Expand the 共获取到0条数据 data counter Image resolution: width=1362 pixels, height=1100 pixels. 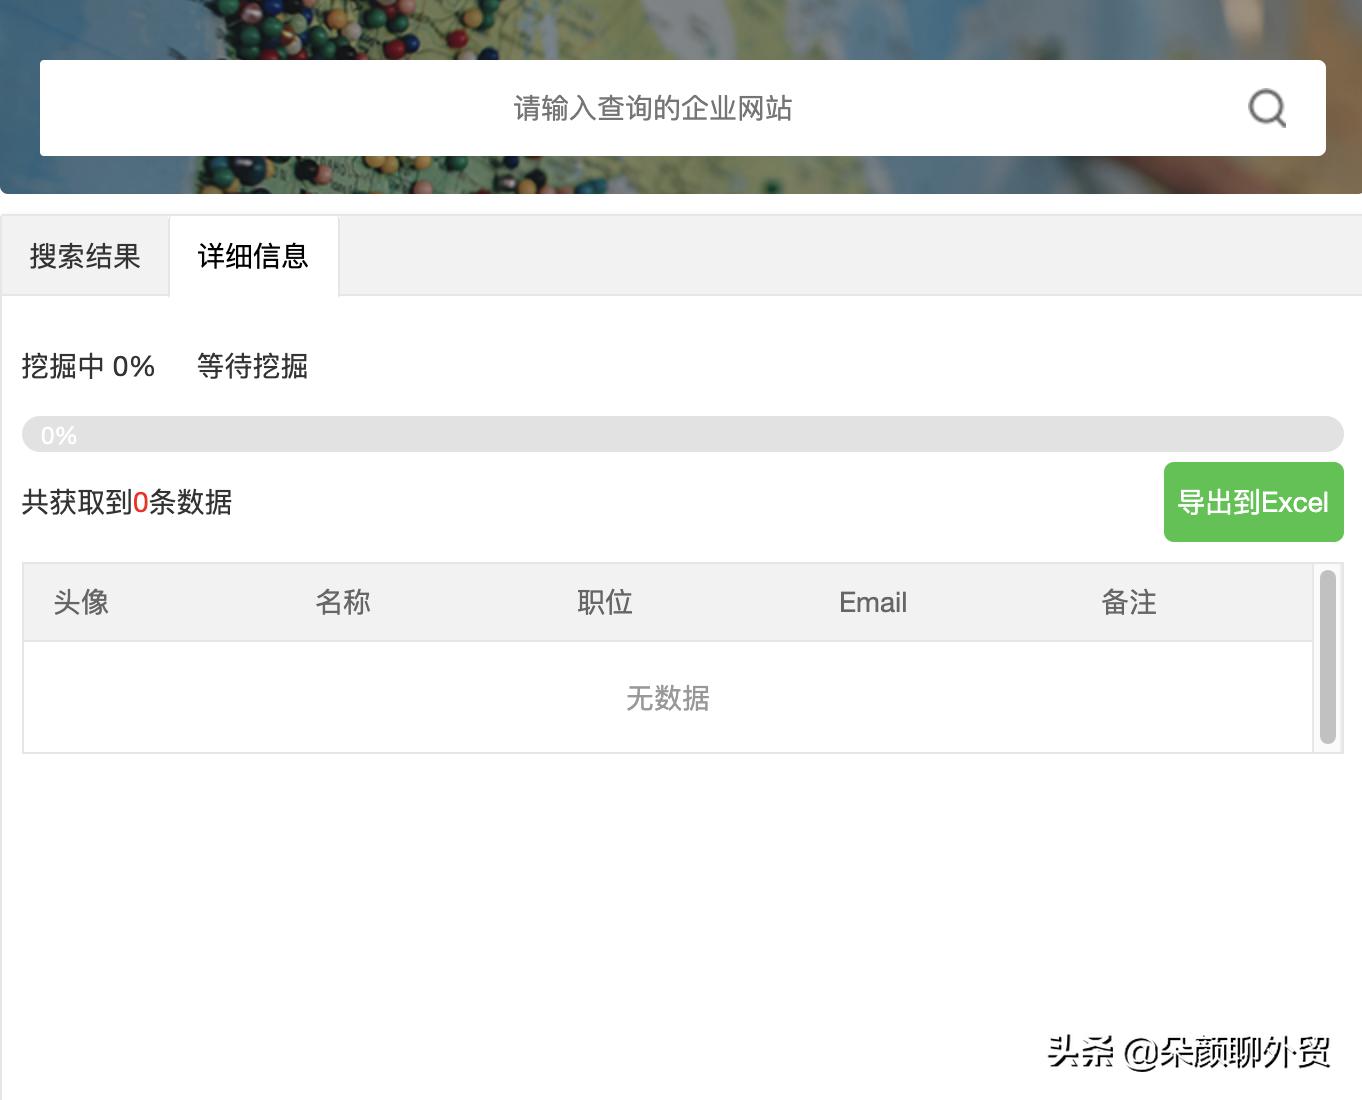pyautogui.click(x=126, y=503)
